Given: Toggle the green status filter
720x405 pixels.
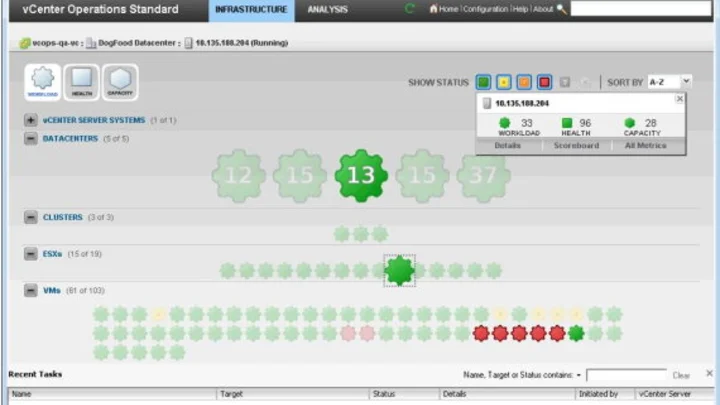Looking at the screenshot, I should click(484, 82).
